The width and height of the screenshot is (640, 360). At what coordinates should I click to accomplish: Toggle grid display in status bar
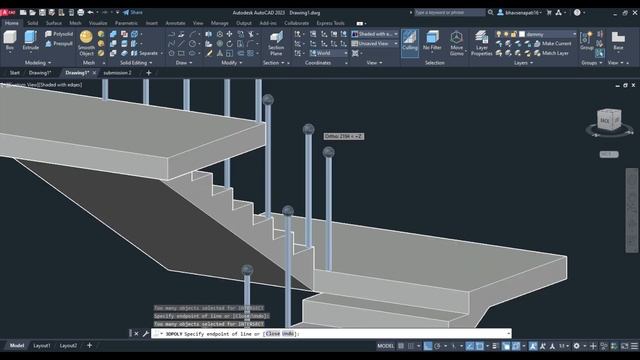[401, 346]
